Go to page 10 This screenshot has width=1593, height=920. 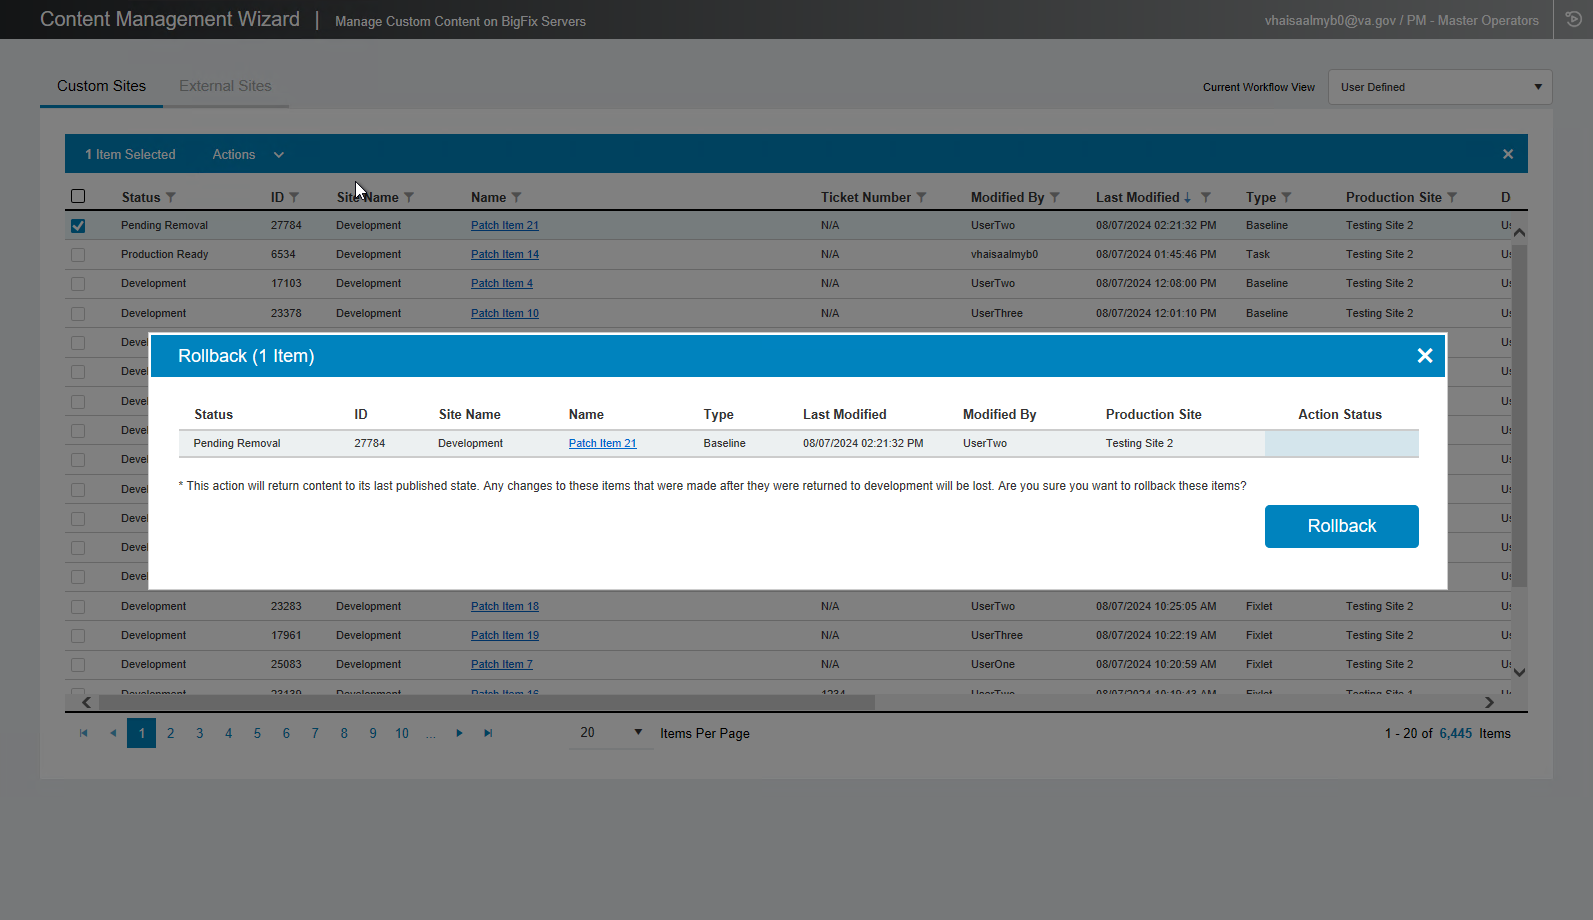402,733
